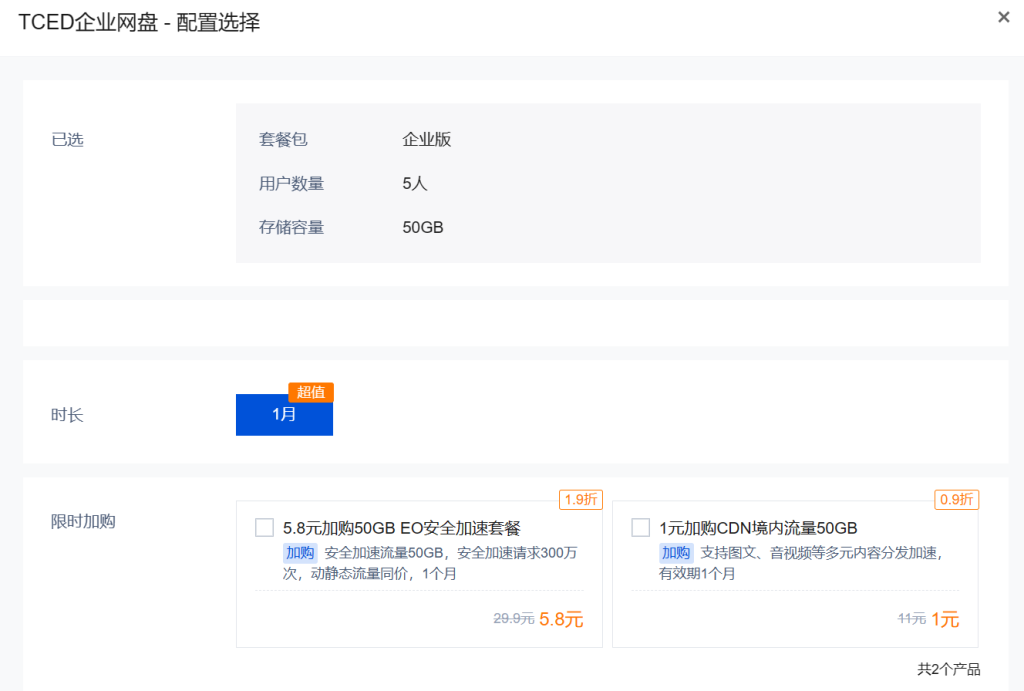Click the struck-through 11元 original price
1024x691 pixels.
(911, 619)
